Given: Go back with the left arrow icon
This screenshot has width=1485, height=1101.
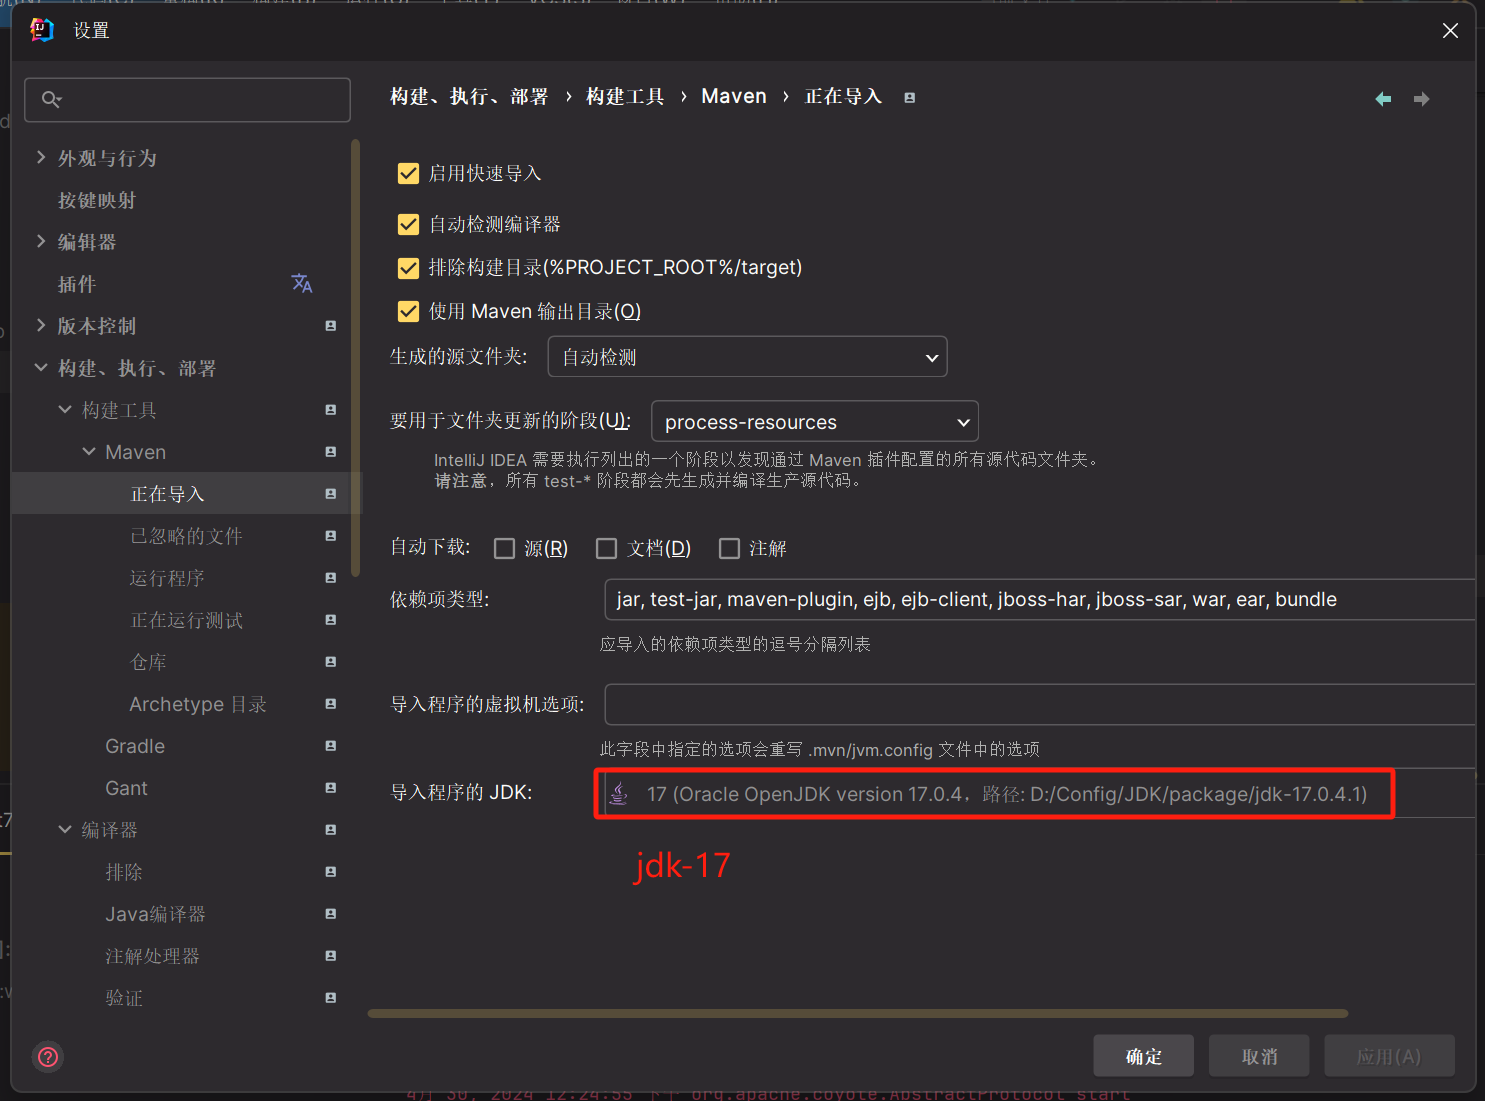Looking at the screenshot, I should pyautogui.click(x=1383, y=98).
